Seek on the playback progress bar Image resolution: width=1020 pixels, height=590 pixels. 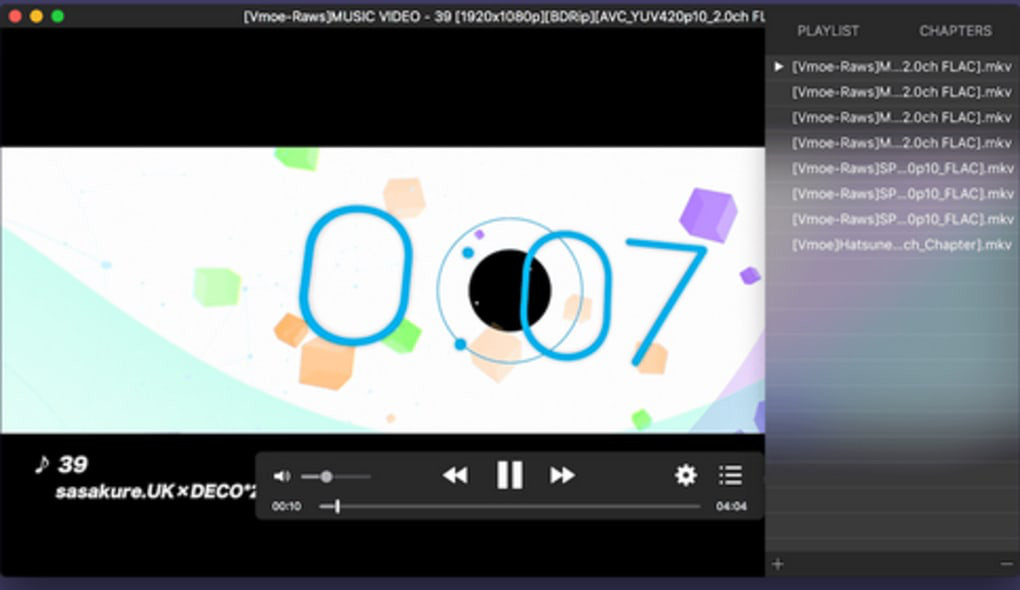509,506
